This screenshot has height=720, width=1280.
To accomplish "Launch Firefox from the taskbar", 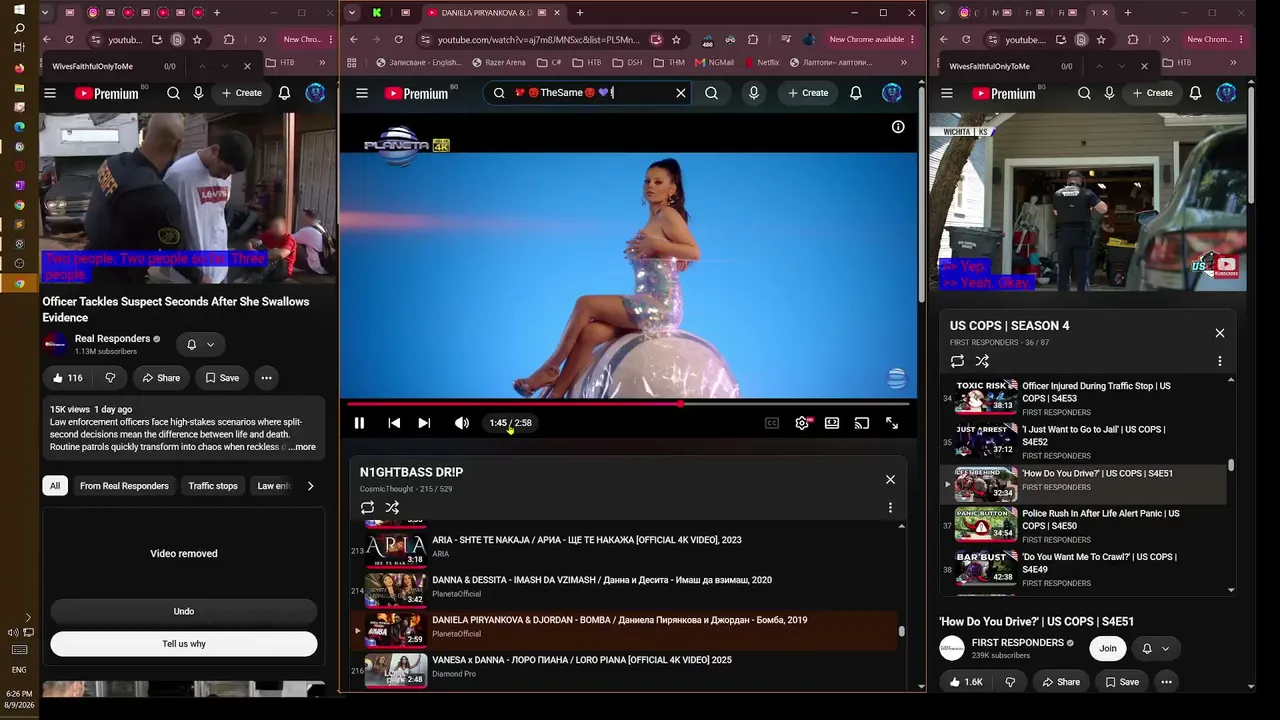I will (19, 68).
